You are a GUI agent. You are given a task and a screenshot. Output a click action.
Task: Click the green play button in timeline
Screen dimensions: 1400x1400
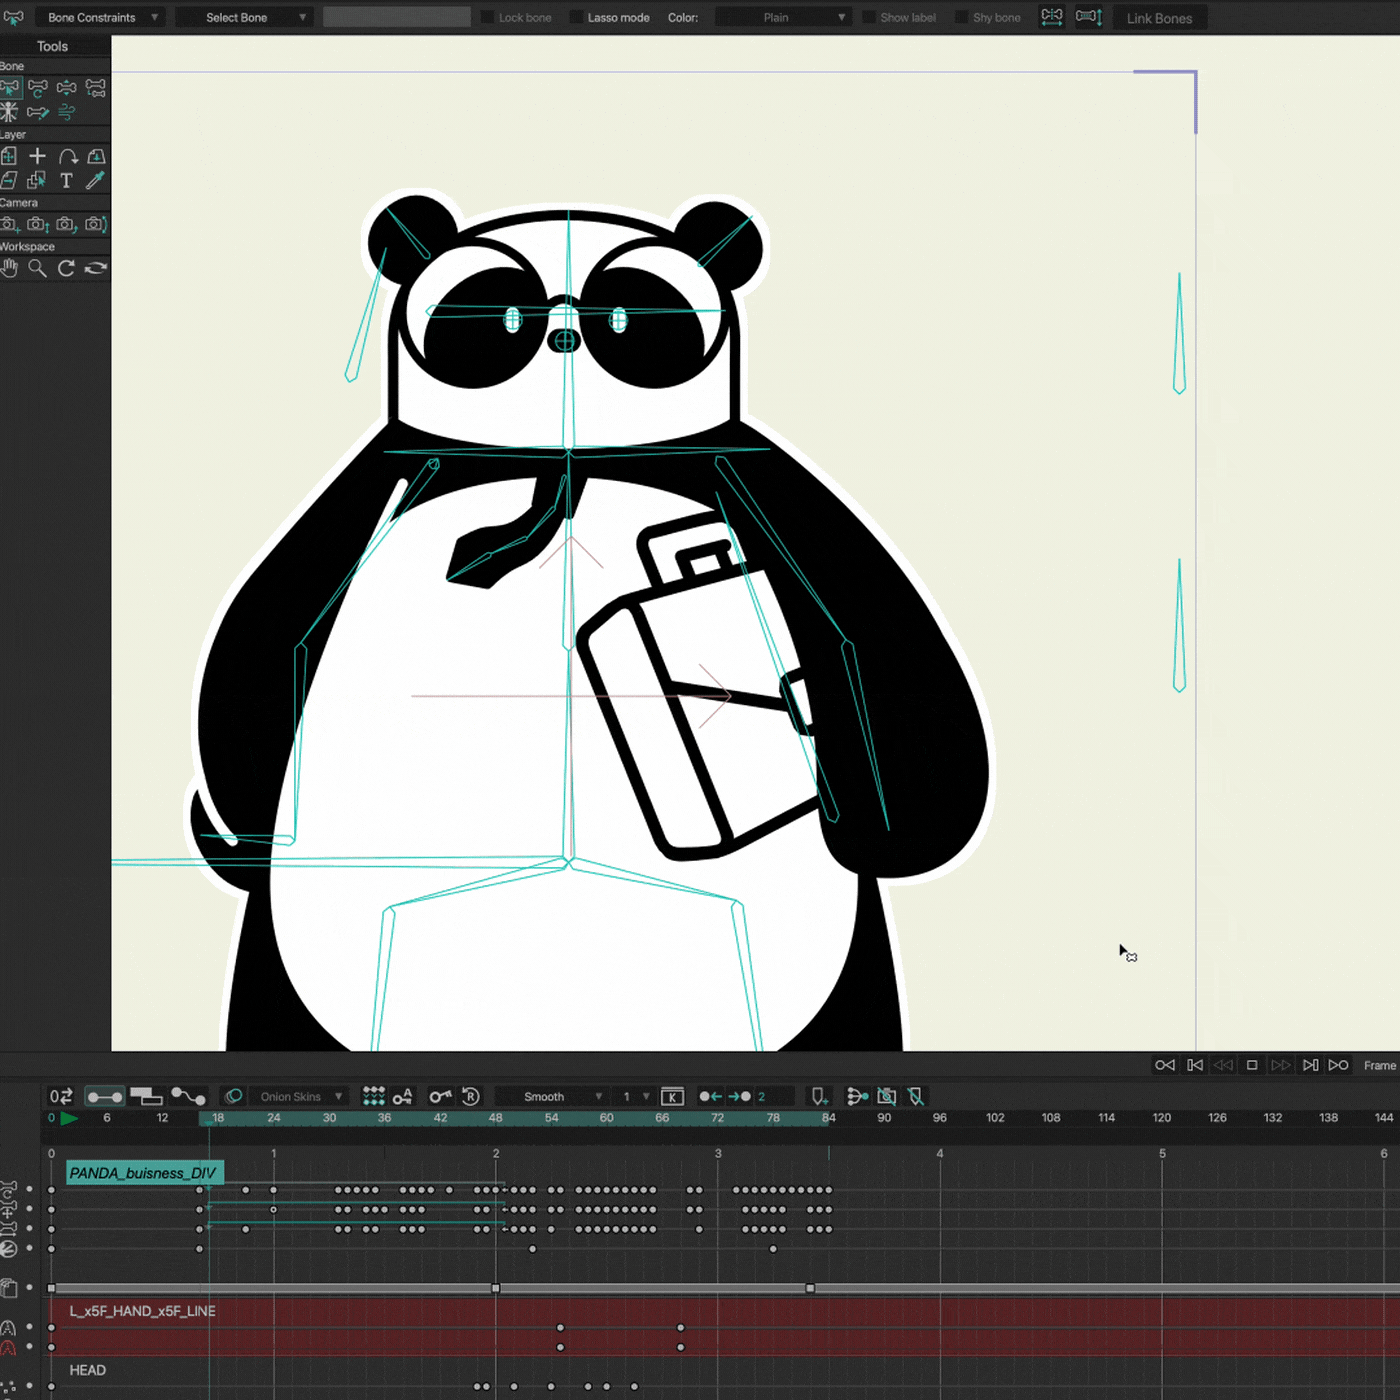coord(69,1118)
